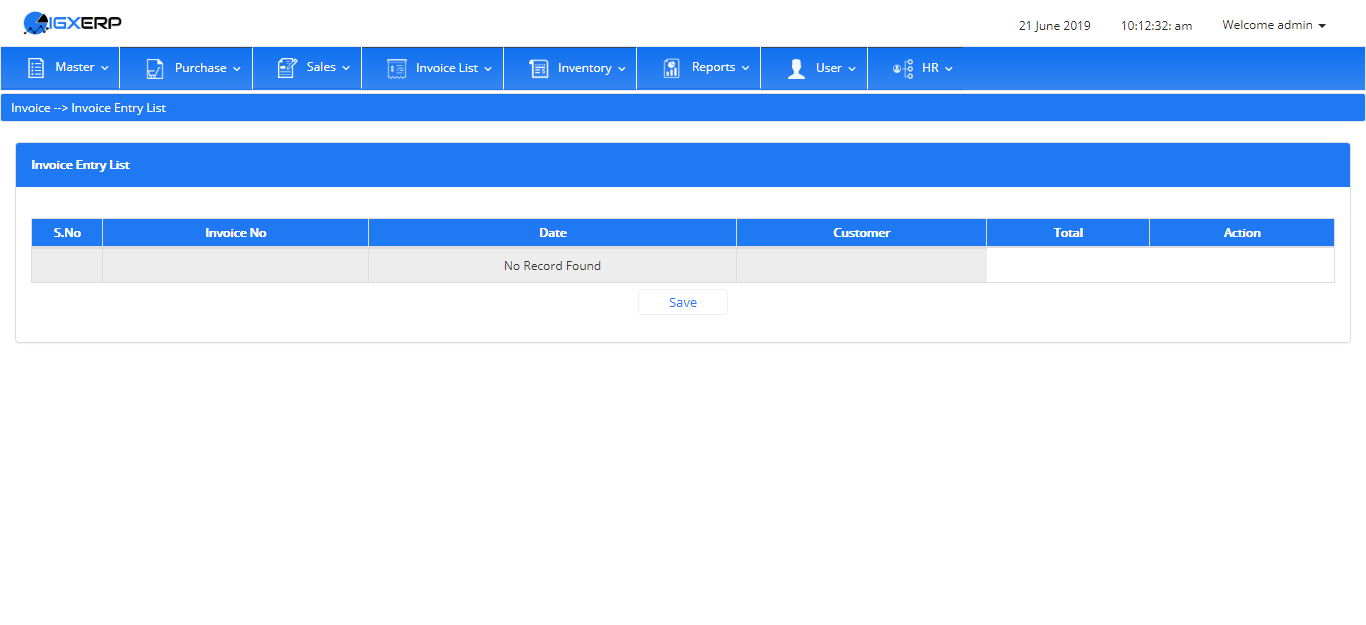Click the Sales pencil document icon
This screenshot has height=625, width=1366.
pyautogui.click(x=287, y=68)
